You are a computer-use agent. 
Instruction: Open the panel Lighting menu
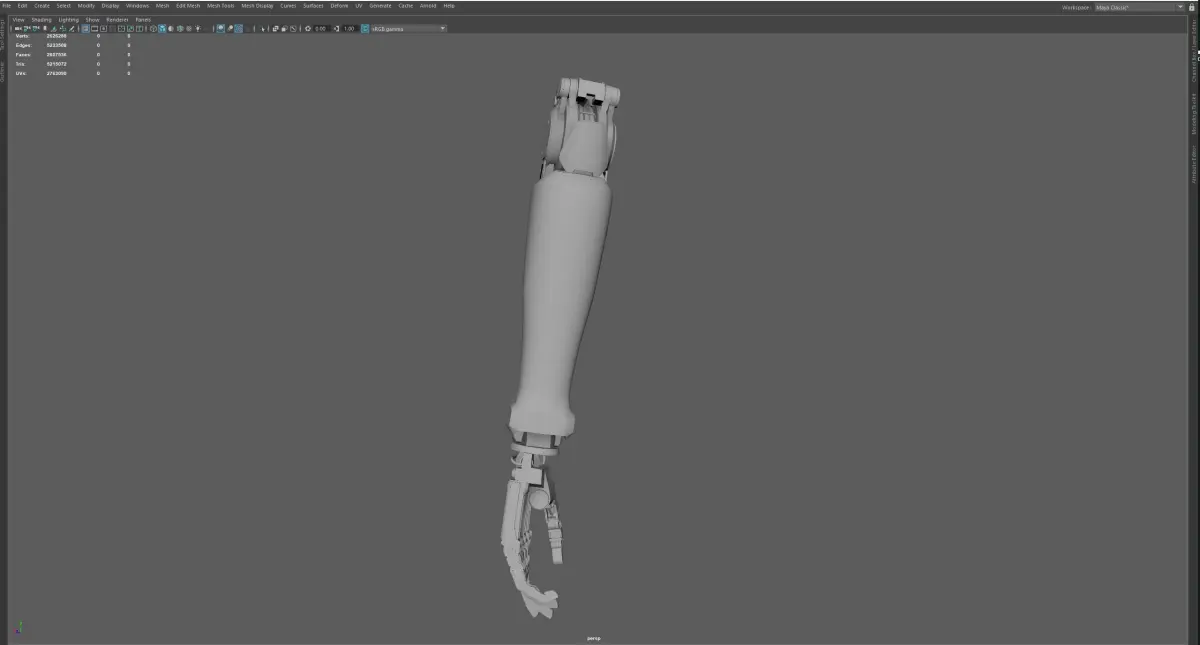68,19
